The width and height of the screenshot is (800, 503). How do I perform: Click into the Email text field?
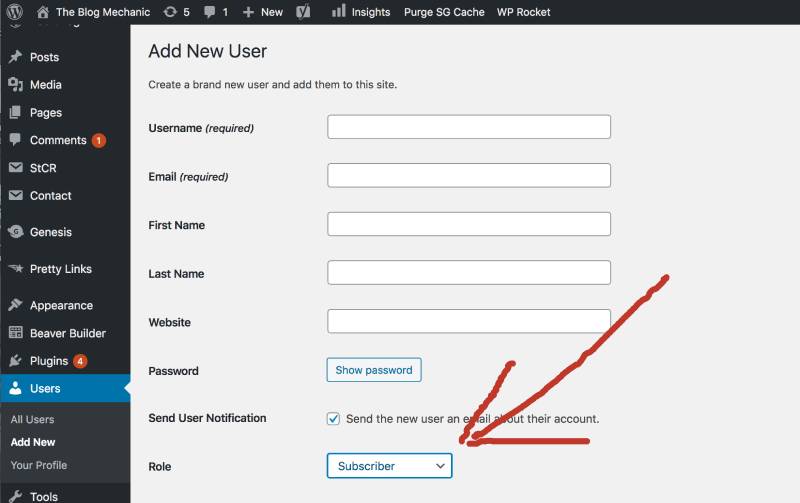(469, 176)
